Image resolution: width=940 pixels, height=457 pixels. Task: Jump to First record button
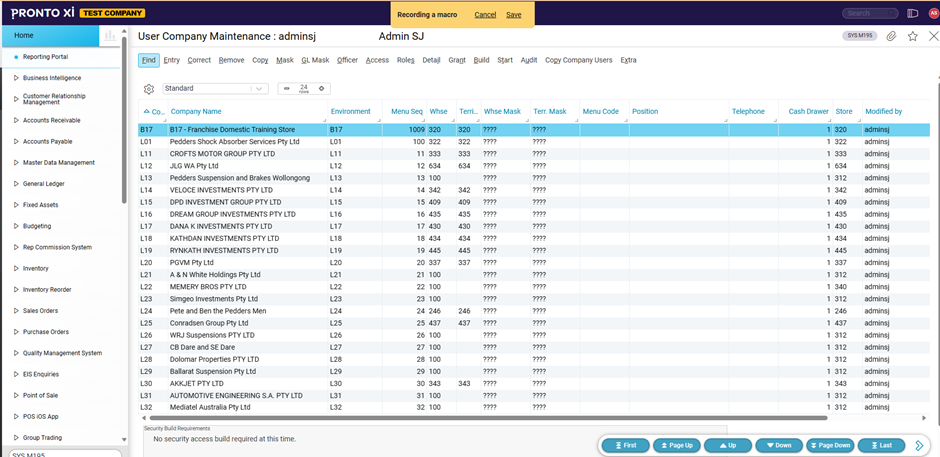coord(625,446)
